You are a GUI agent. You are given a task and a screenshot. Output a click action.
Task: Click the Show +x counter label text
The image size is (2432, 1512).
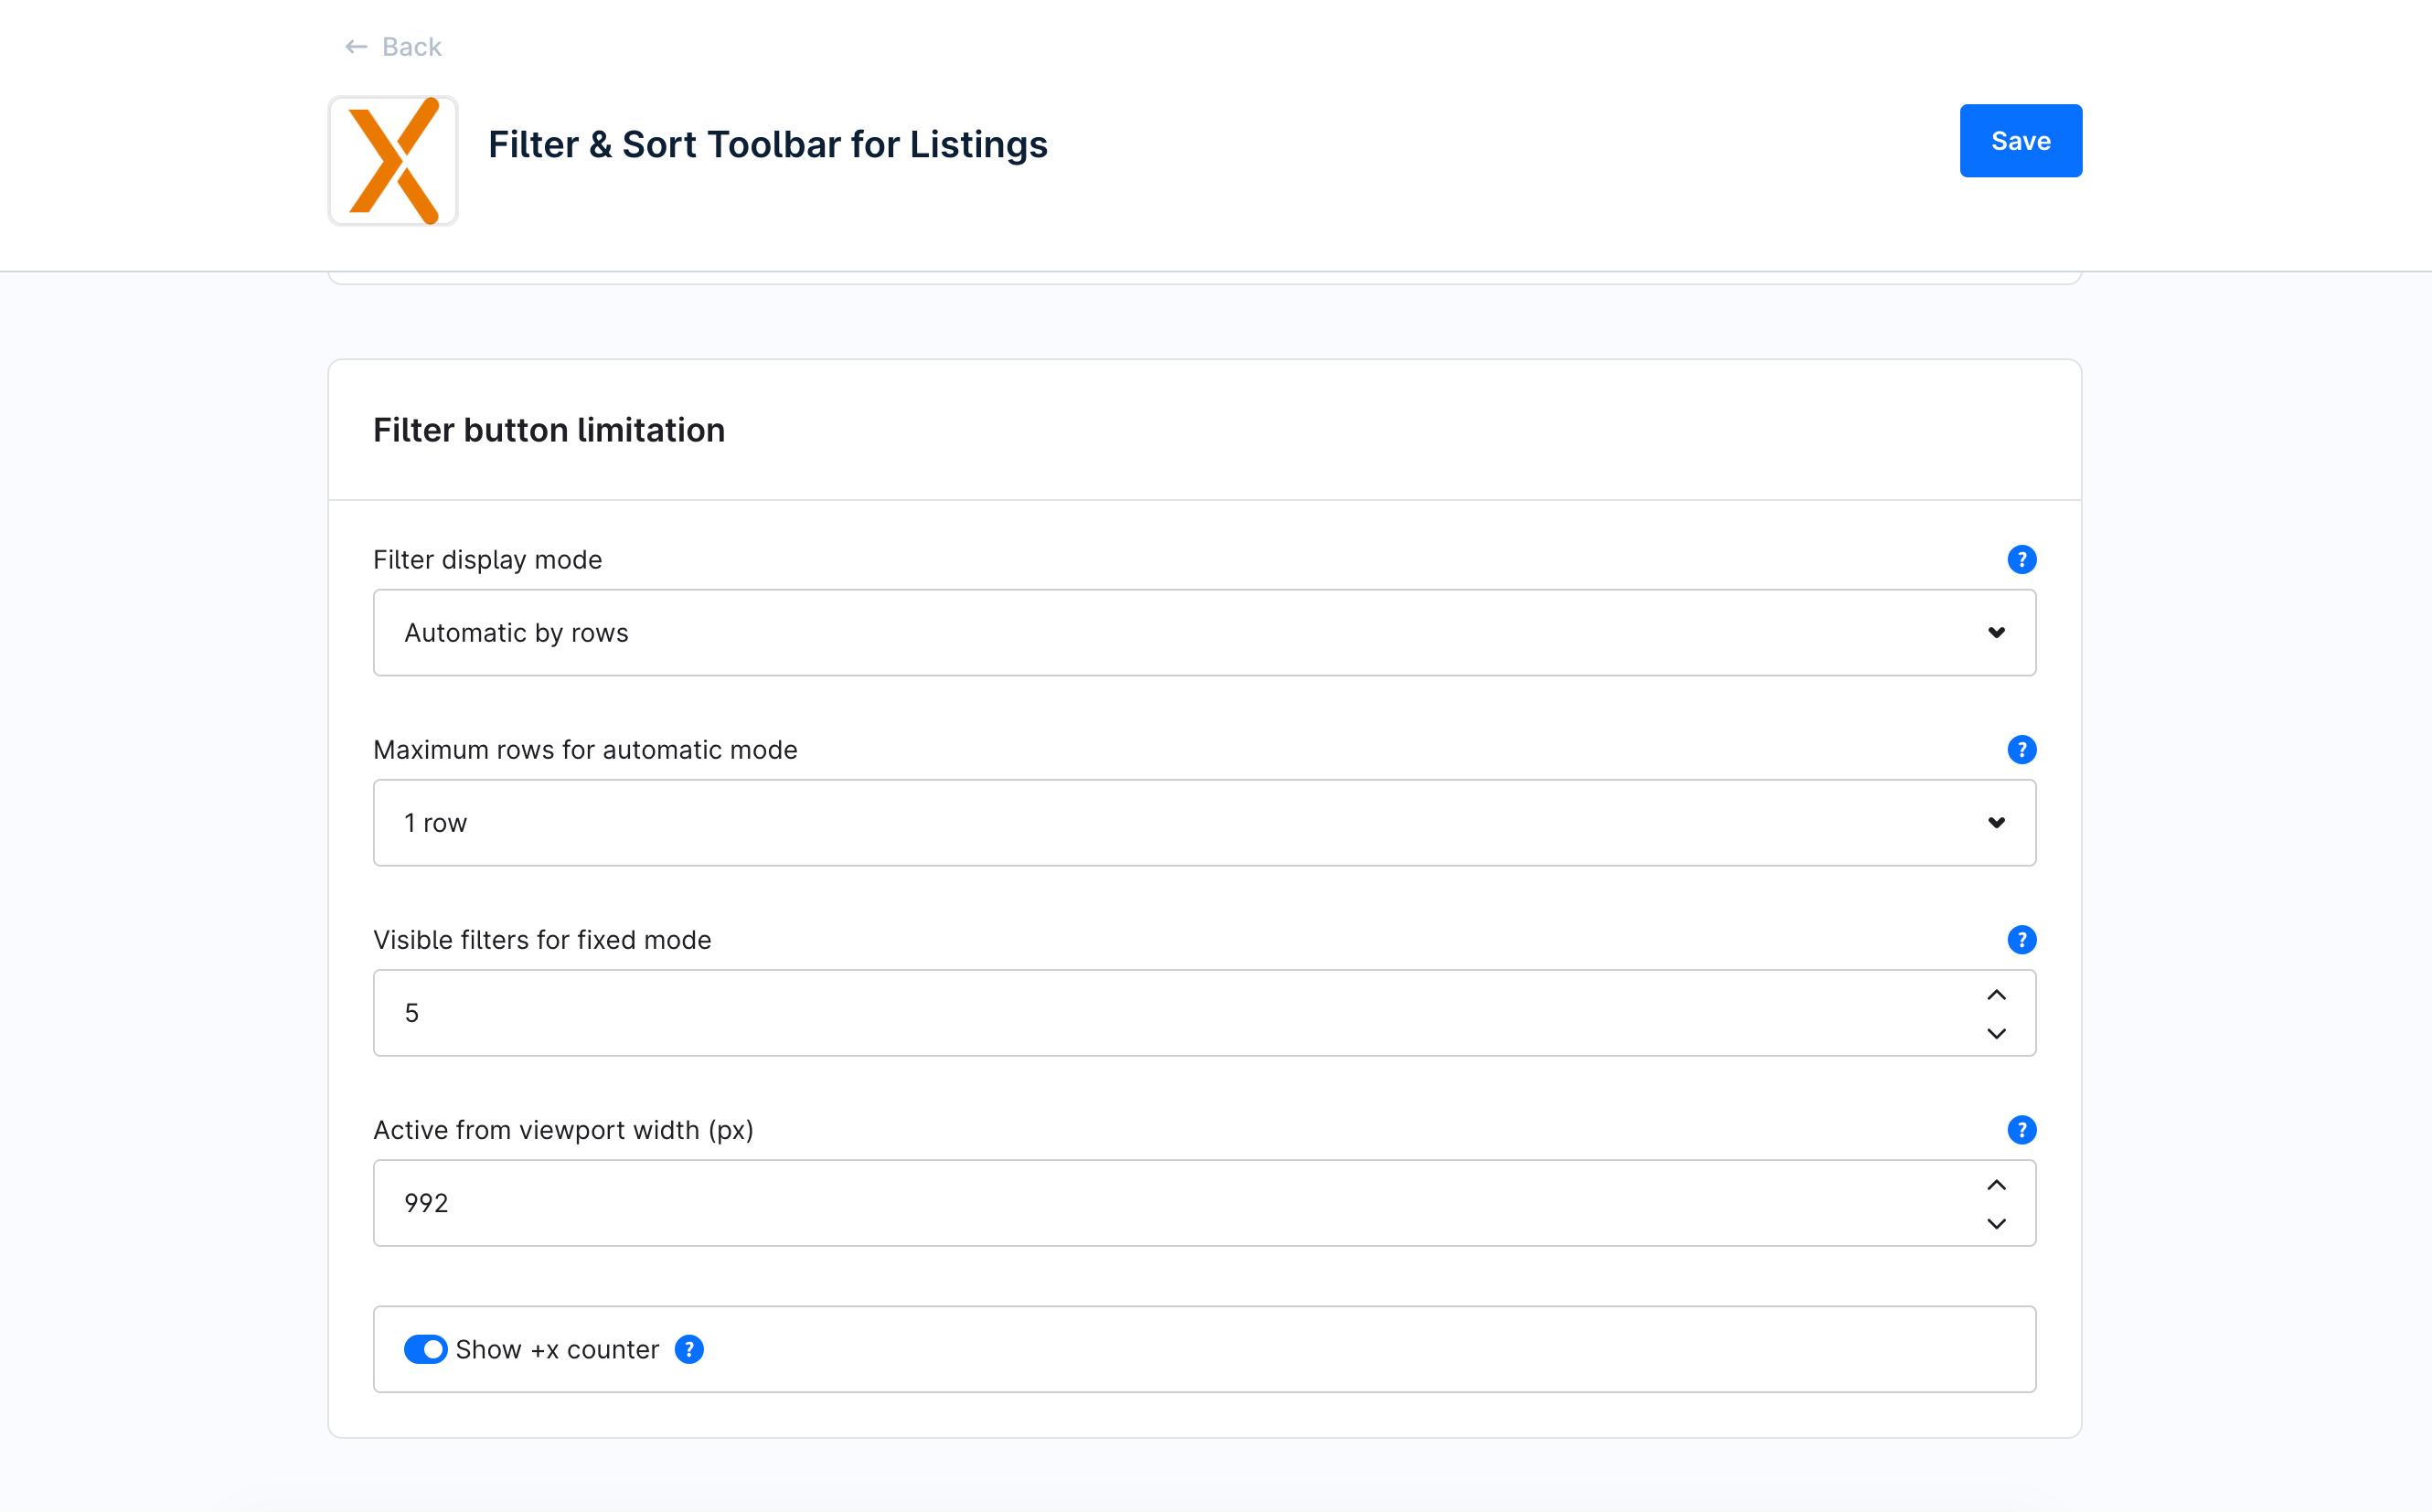557,1350
